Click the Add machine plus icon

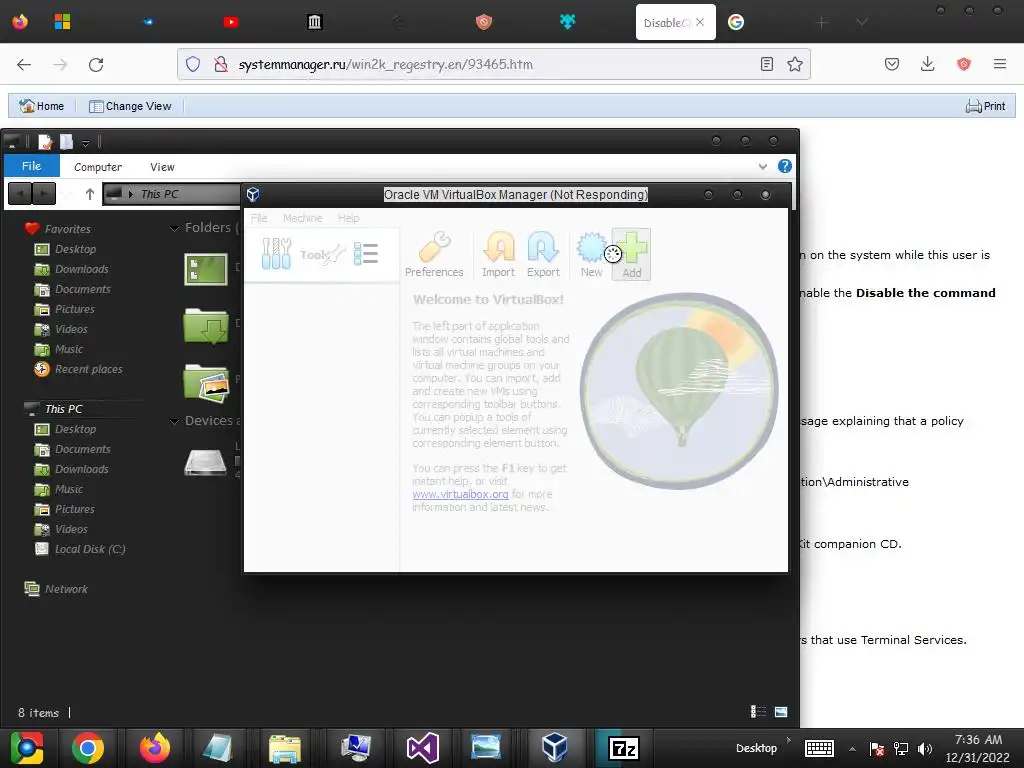coord(632,255)
